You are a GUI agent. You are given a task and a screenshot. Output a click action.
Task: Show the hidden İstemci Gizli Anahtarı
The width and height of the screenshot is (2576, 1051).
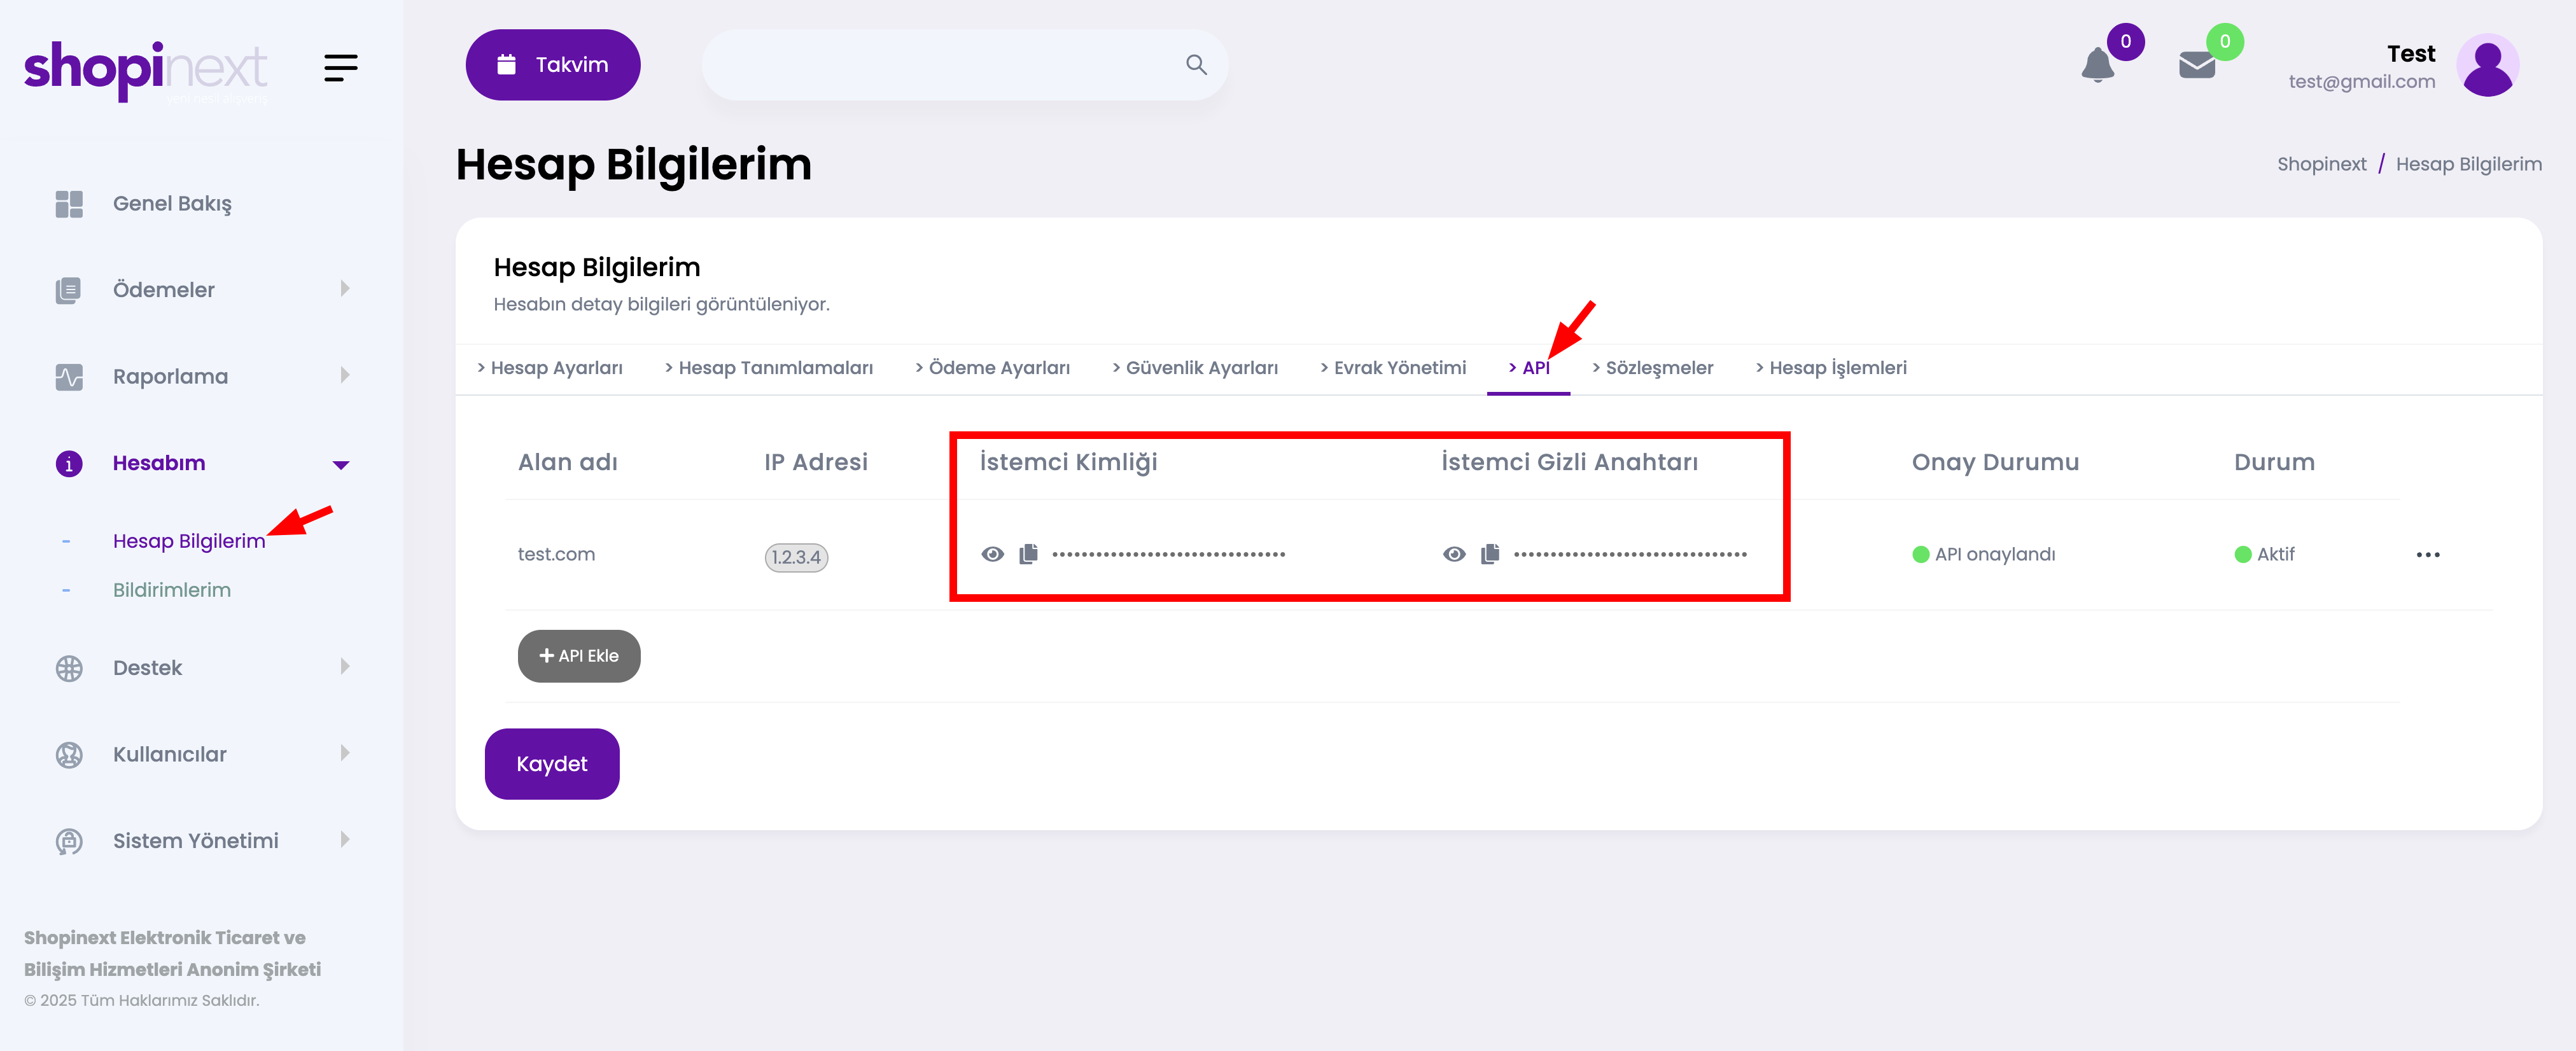[1454, 554]
